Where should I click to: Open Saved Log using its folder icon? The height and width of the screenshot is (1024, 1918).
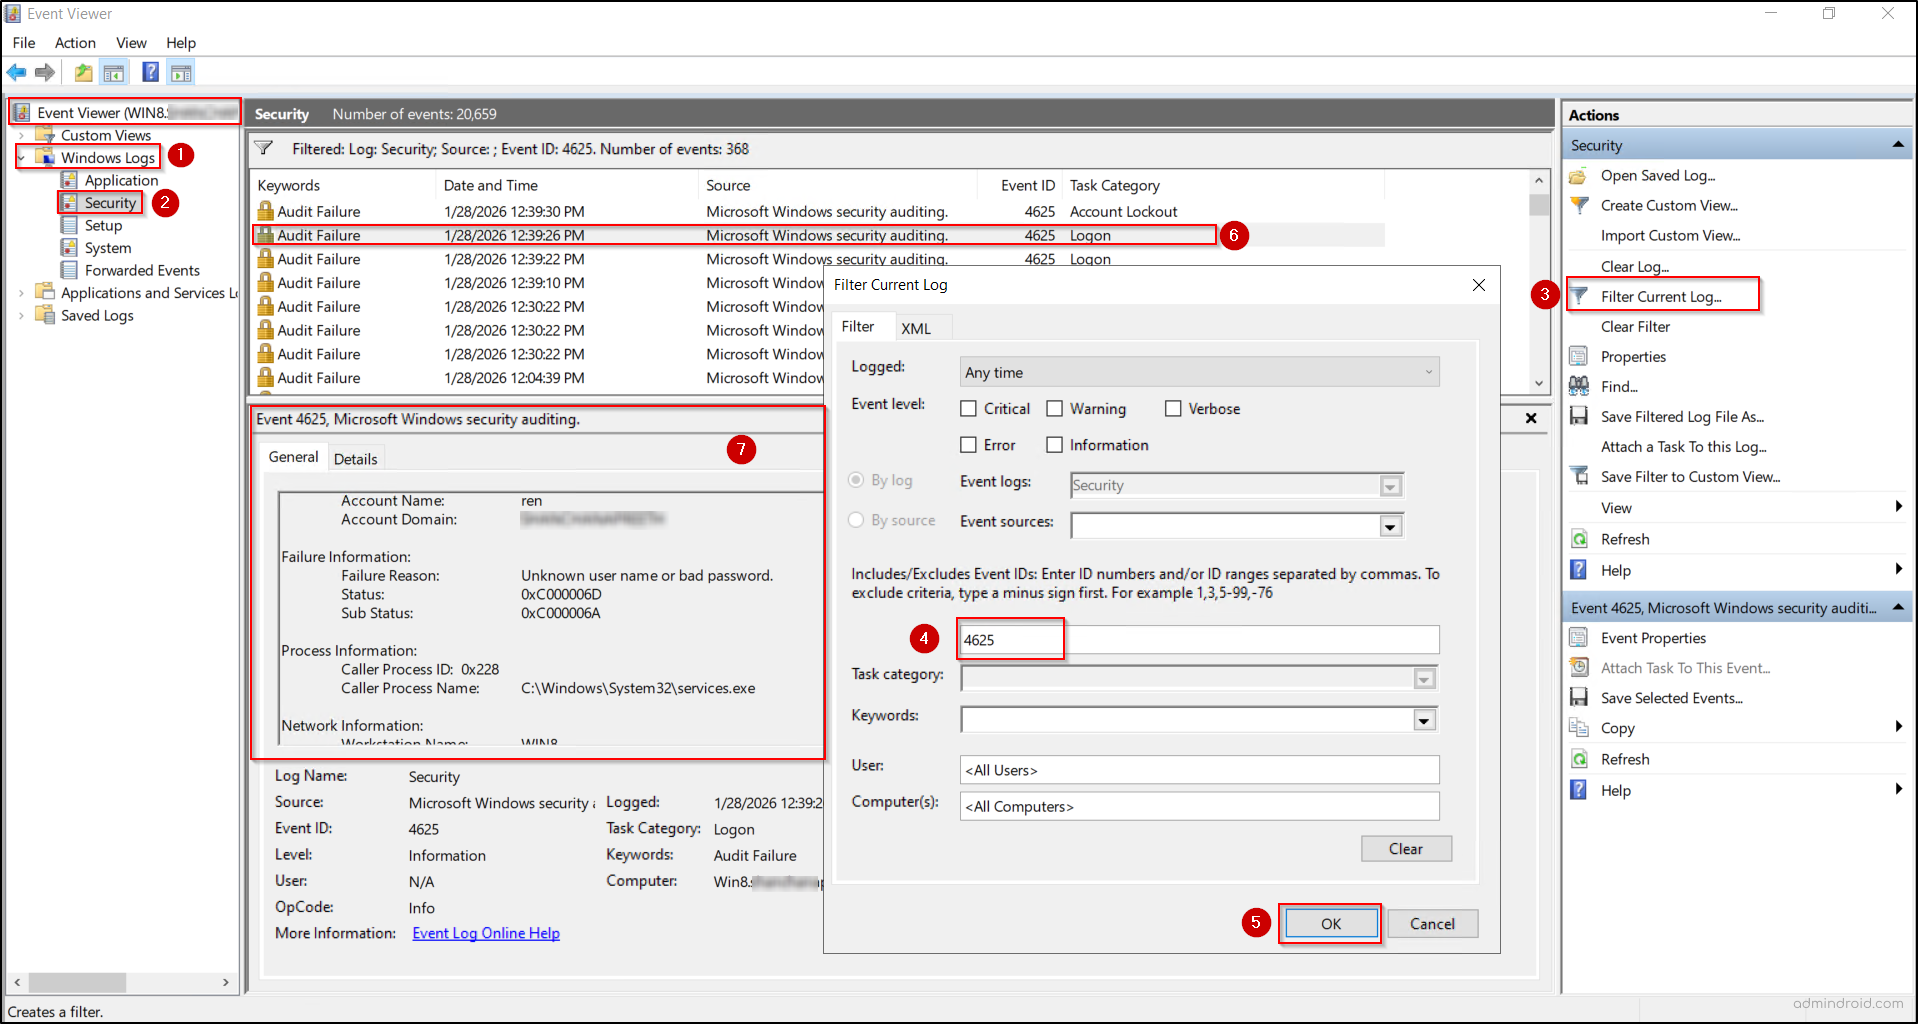pos(1577,175)
